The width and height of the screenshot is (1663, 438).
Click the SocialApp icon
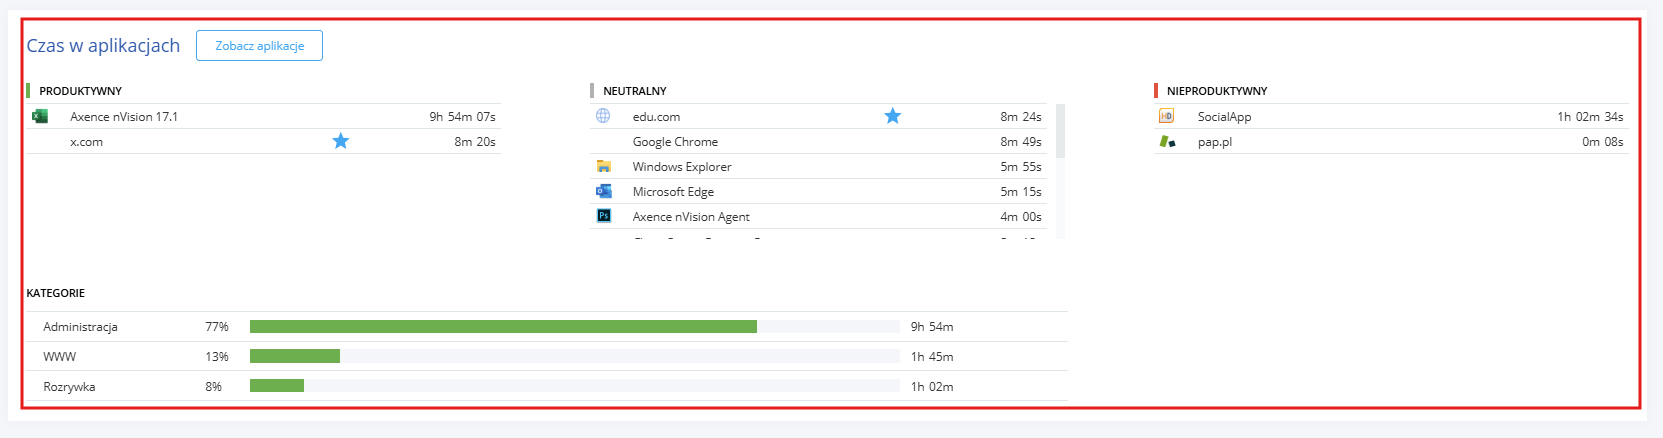1166,116
